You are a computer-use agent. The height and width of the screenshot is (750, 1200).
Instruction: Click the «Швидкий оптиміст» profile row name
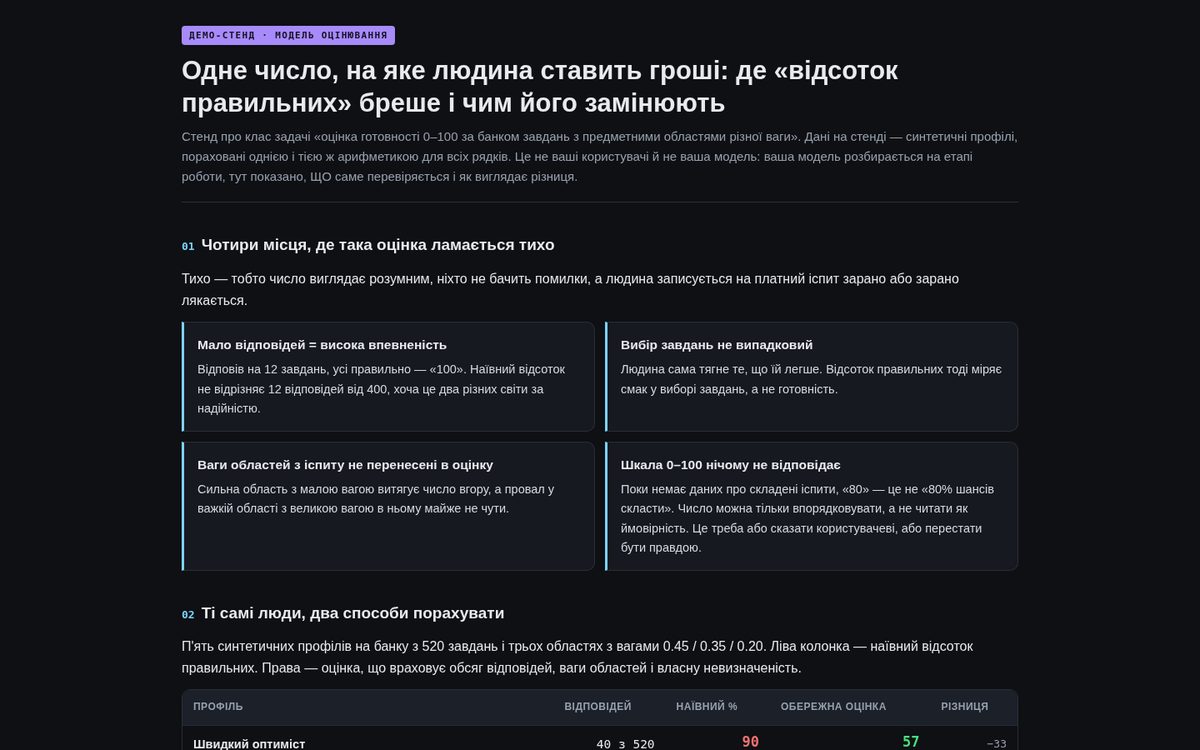click(x=249, y=744)
